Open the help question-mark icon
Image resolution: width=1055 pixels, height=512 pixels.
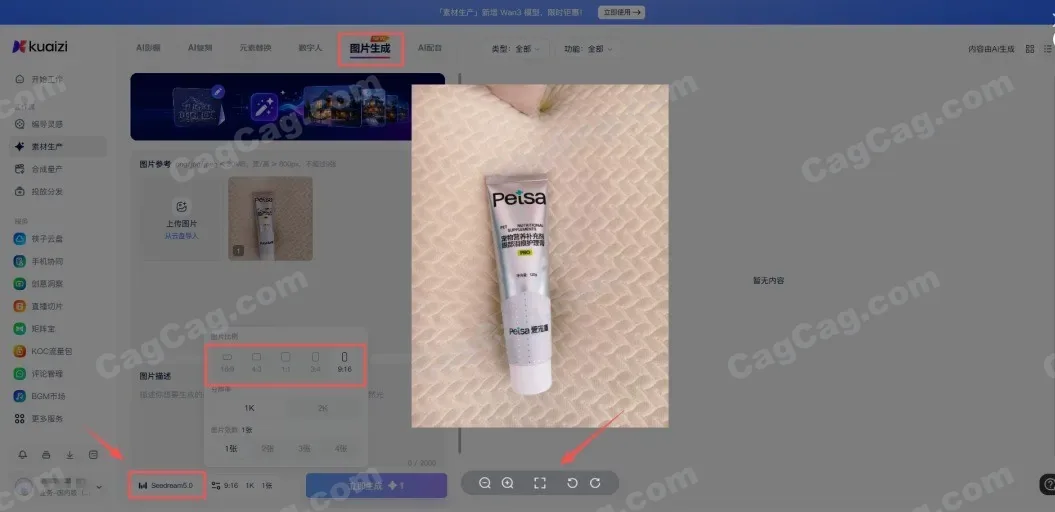[1047, 483]
